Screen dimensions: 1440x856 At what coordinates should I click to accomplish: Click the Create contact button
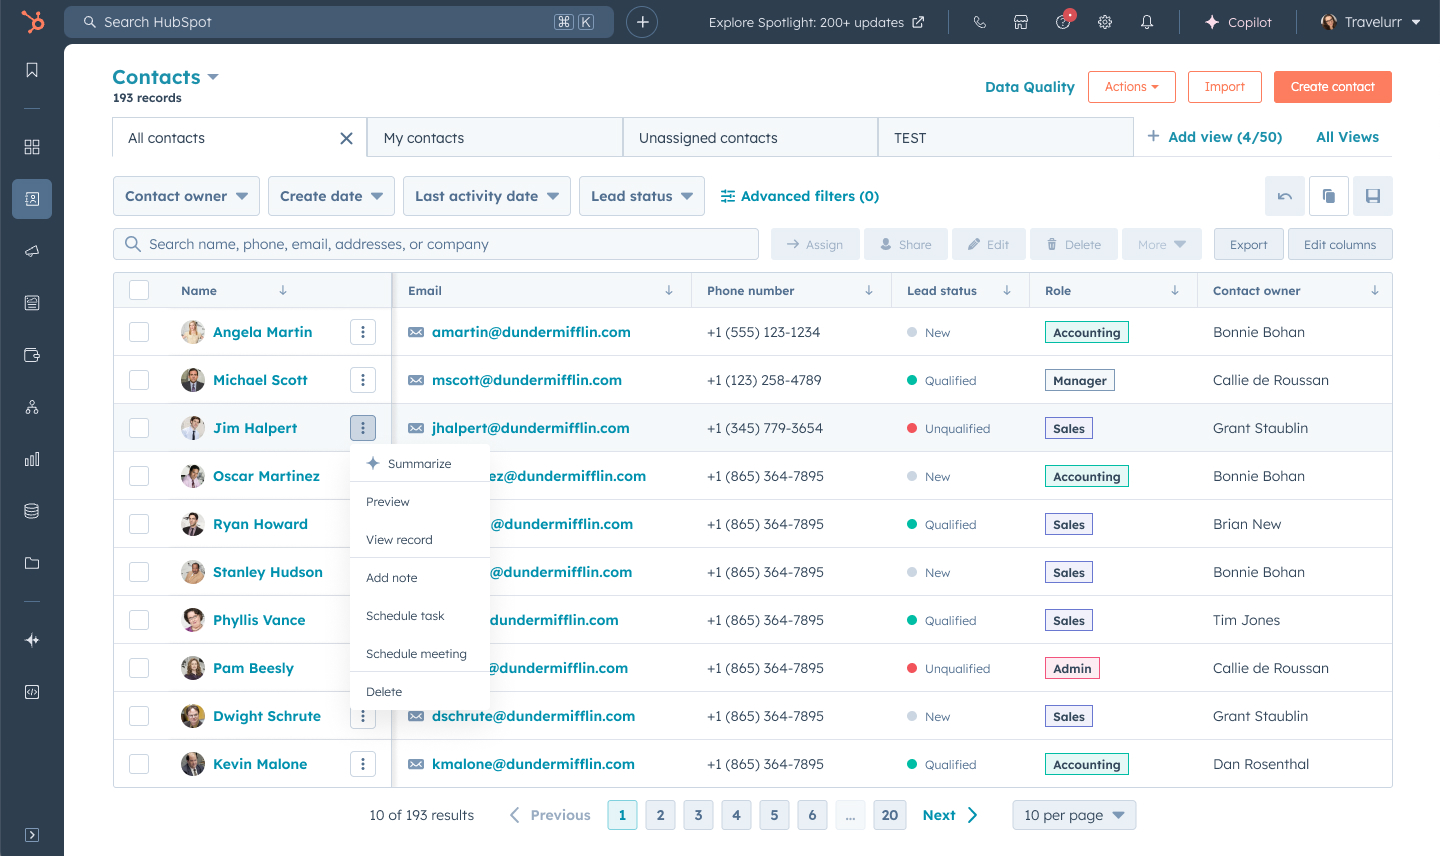point(1333,87)
